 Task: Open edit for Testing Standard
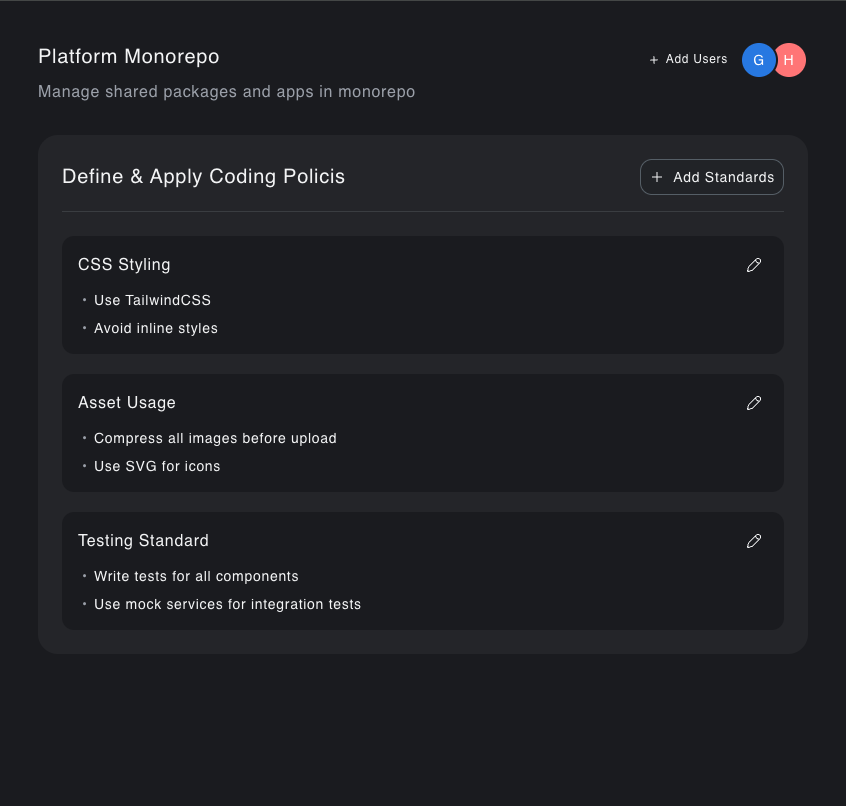754,541
